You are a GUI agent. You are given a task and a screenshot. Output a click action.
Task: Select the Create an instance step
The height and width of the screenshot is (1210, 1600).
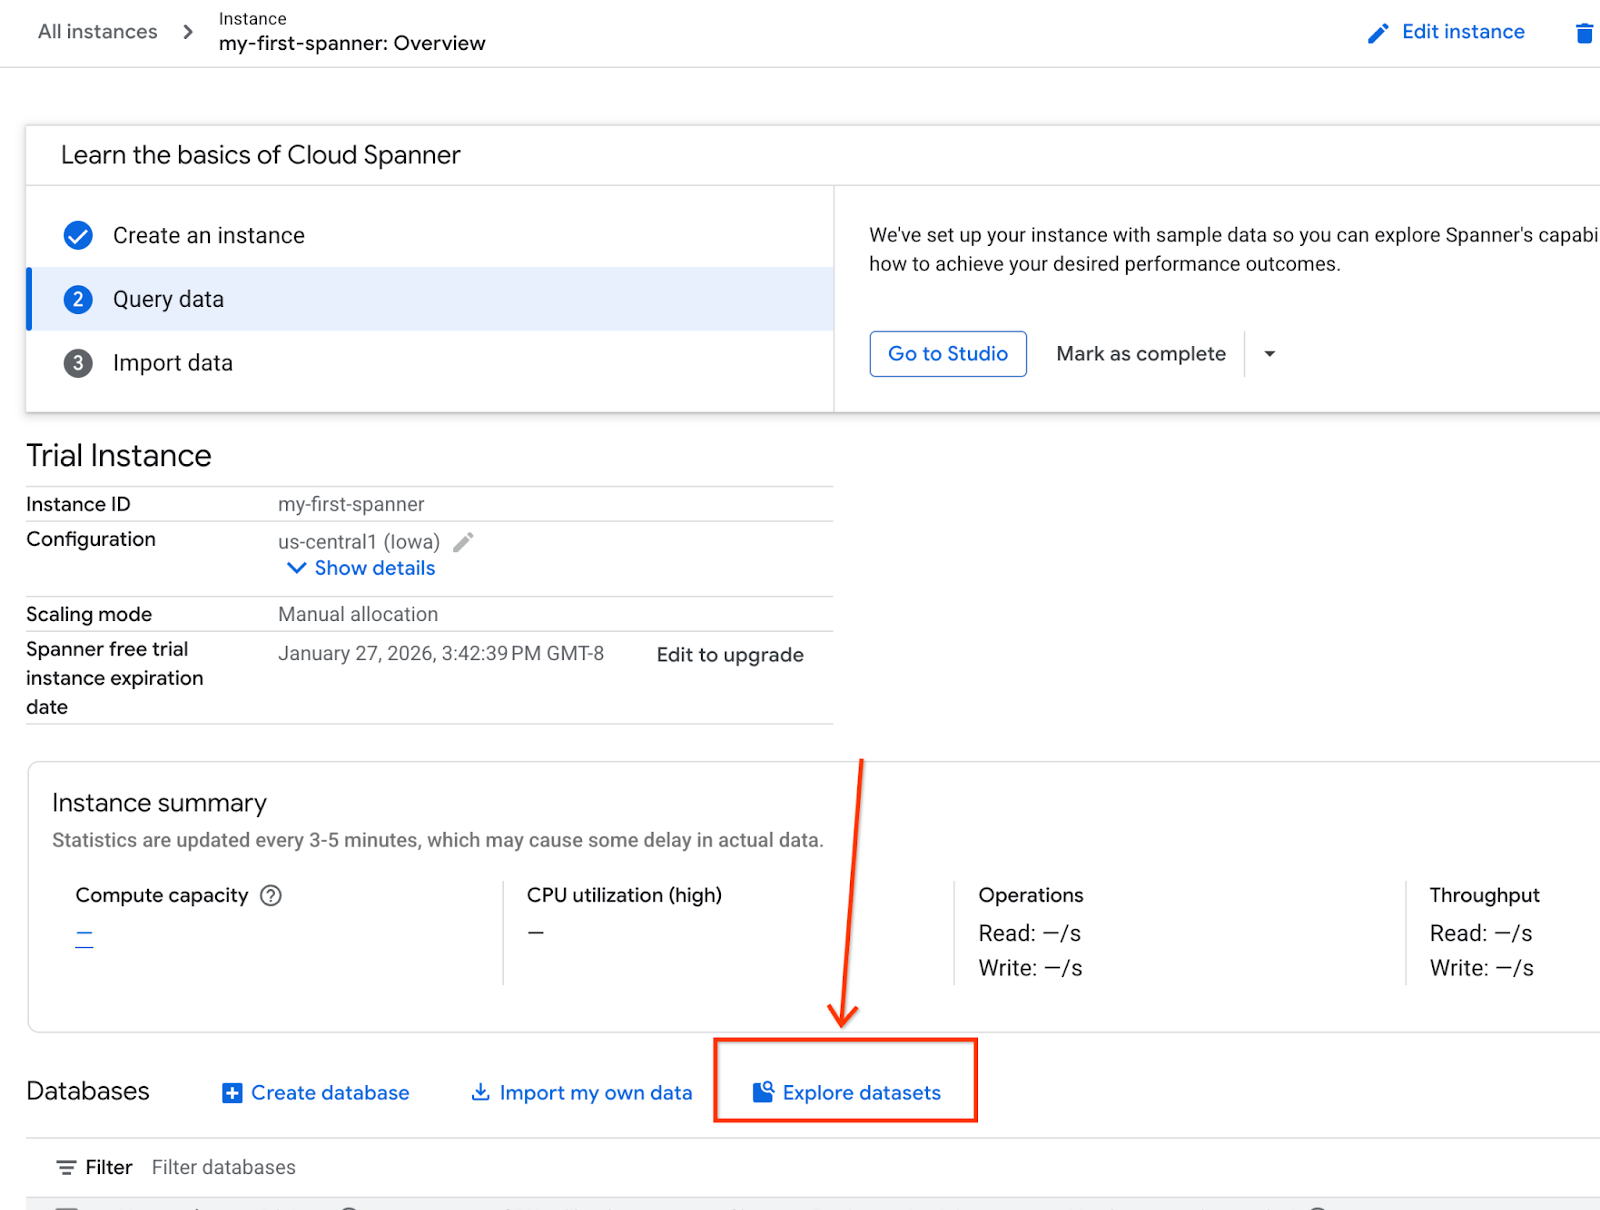click(208, 236)
